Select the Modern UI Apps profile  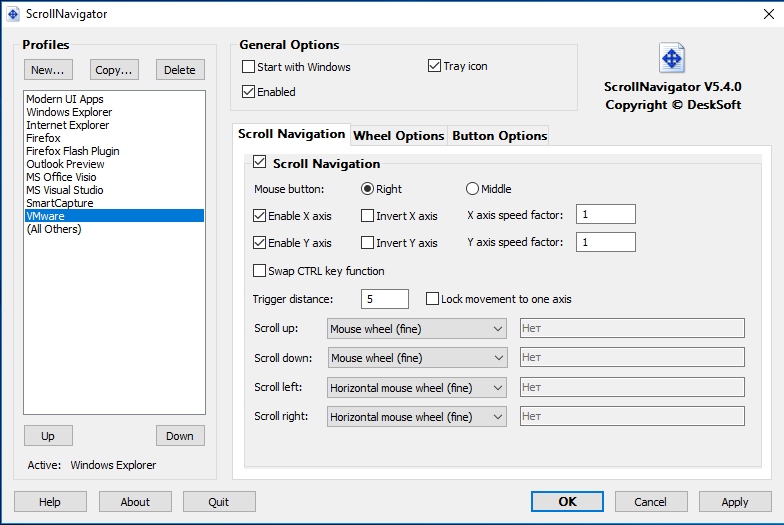(114, 99)
